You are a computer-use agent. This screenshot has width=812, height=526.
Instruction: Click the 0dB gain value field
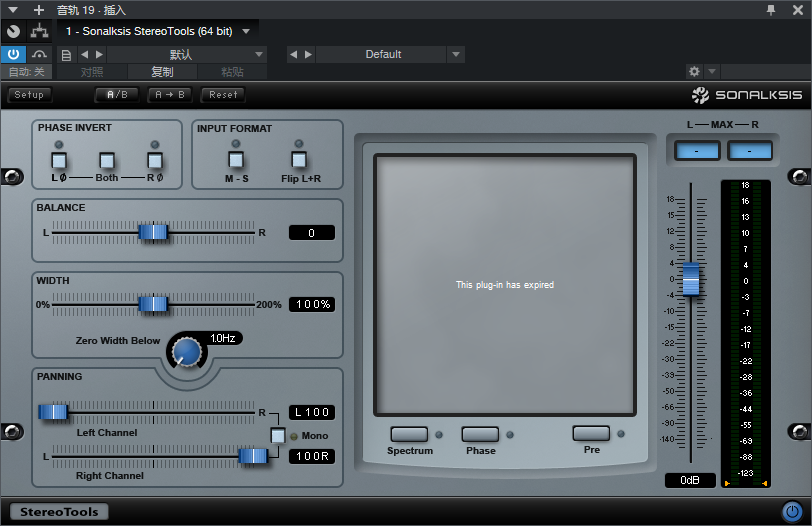pos(690,480)
